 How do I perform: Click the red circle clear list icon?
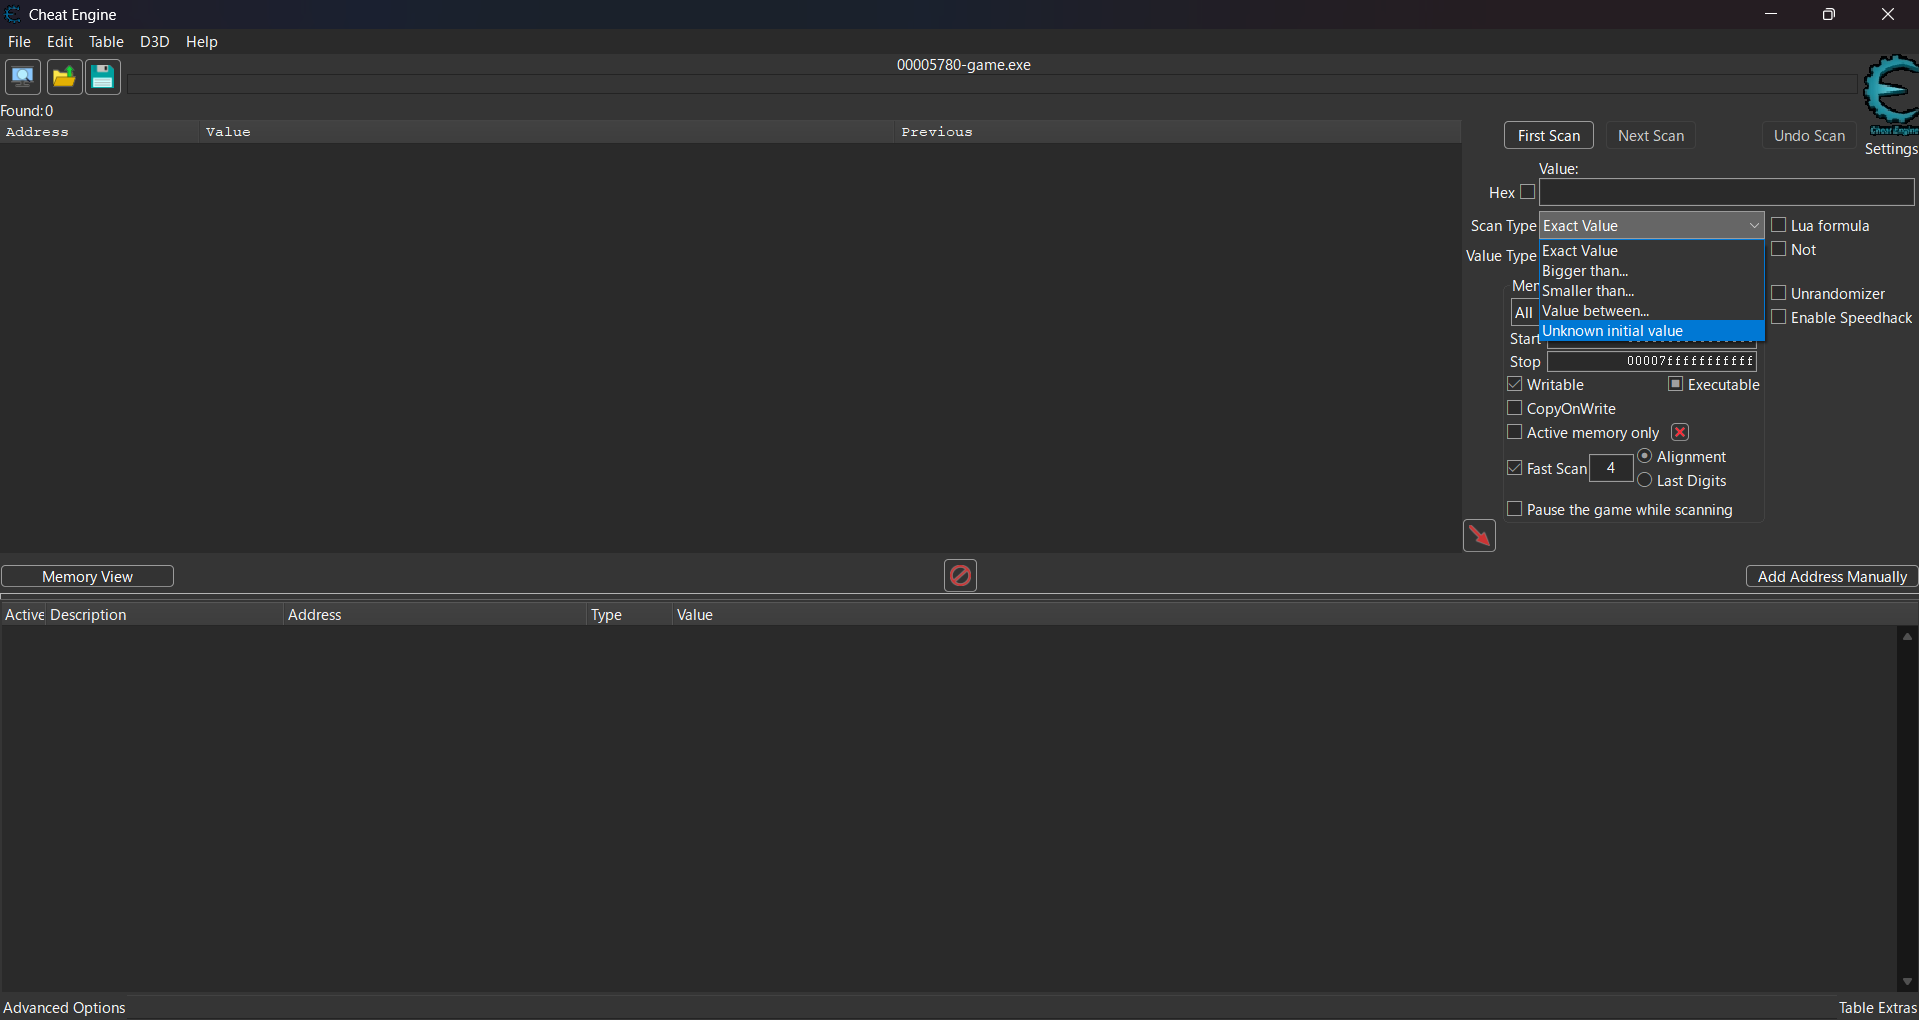click(960, 575)
